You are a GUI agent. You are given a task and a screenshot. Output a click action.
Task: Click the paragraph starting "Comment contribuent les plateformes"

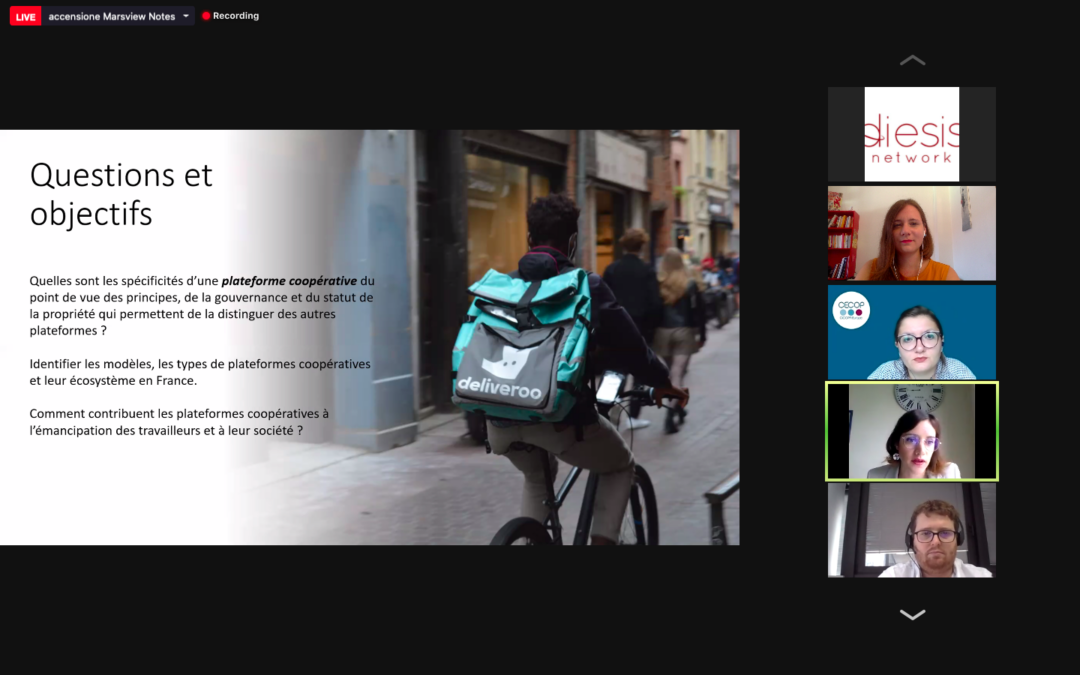(x=179, y=422)
